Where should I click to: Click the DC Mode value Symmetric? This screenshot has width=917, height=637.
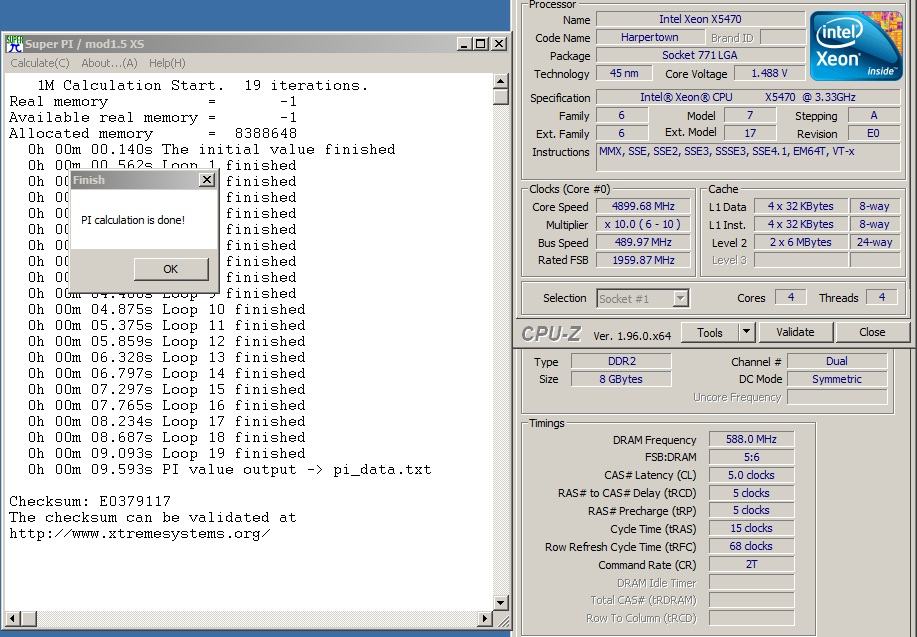tap(837, 380)
